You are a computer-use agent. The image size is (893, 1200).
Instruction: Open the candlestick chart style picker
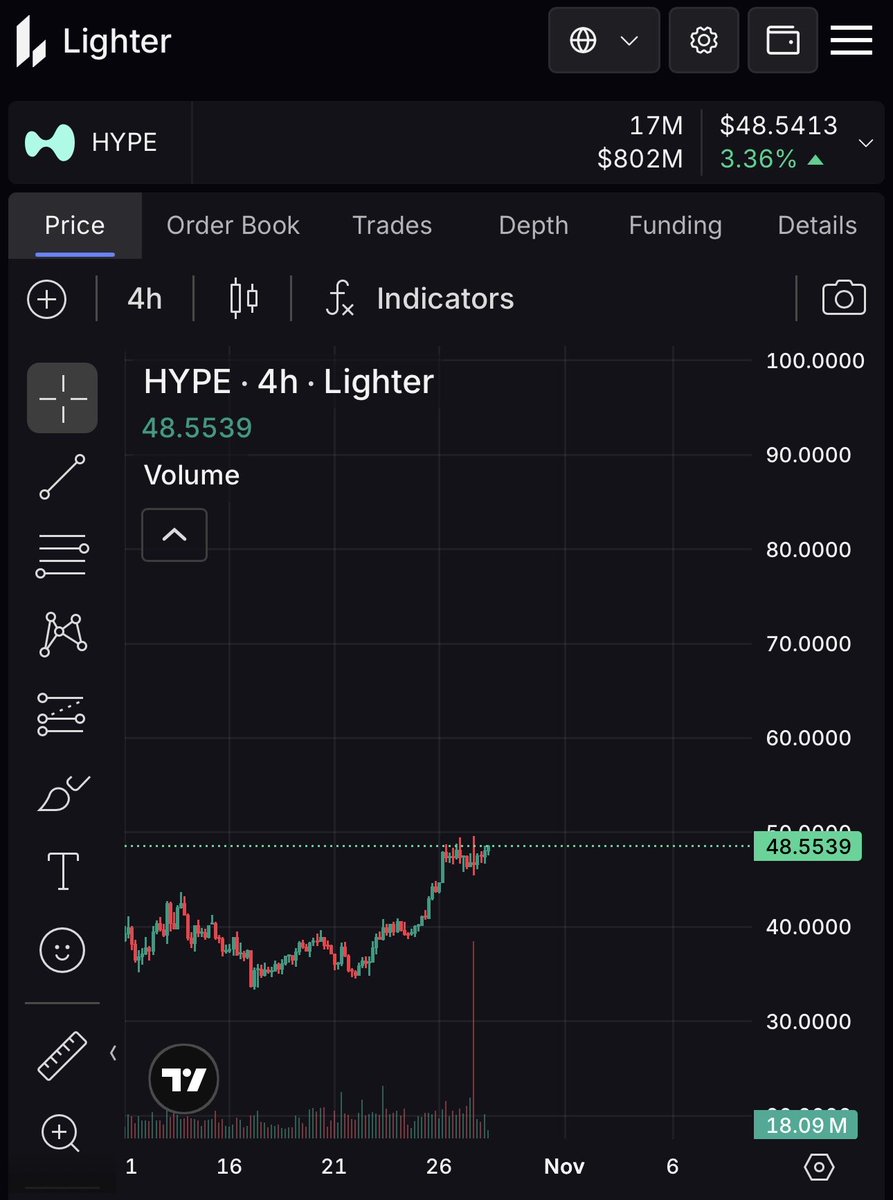pos(244,298)
